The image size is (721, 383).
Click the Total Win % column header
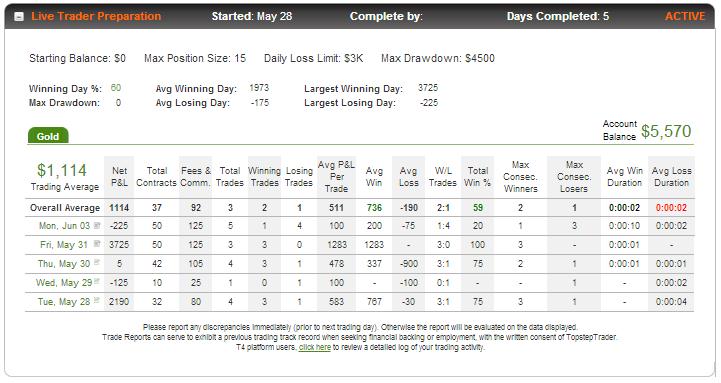tap(478, 177)
